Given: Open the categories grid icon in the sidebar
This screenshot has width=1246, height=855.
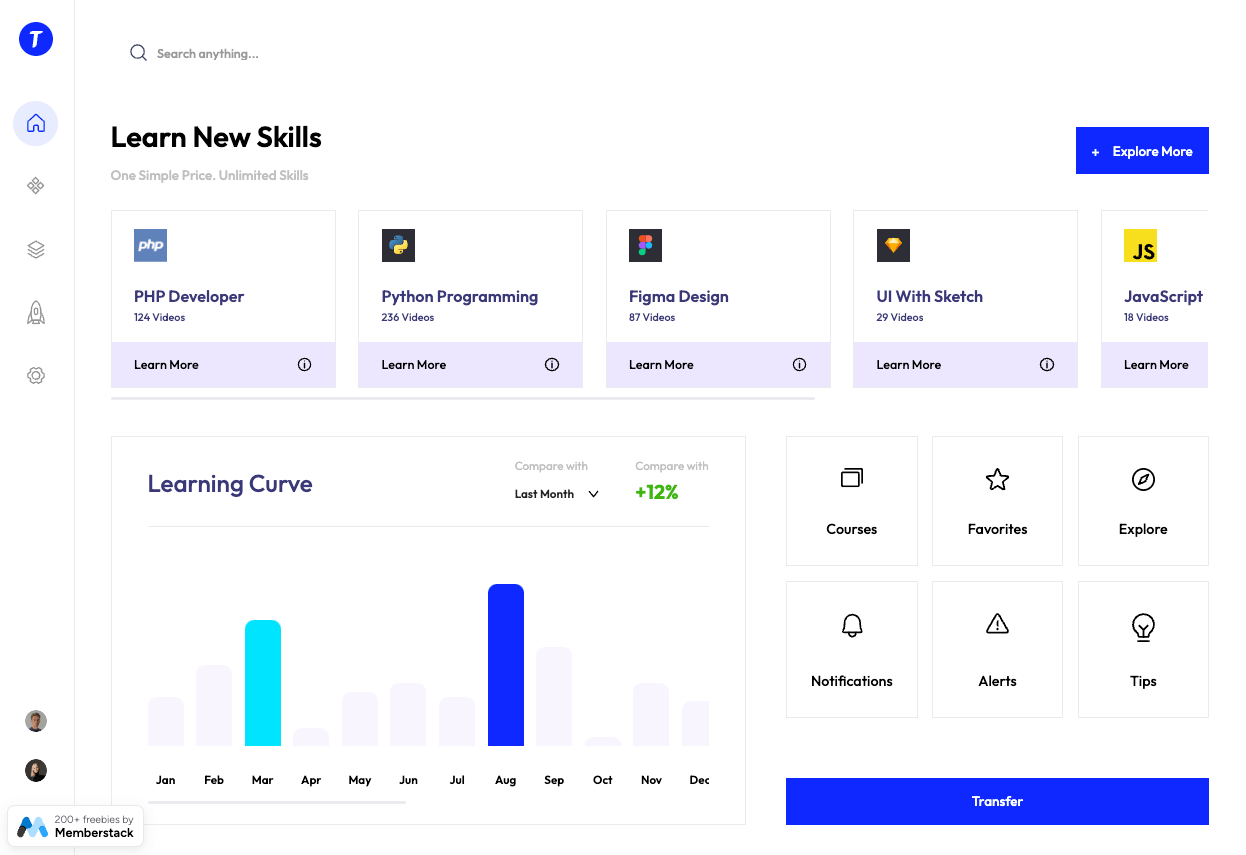Looking at the screenshot, I should (35, 186).
